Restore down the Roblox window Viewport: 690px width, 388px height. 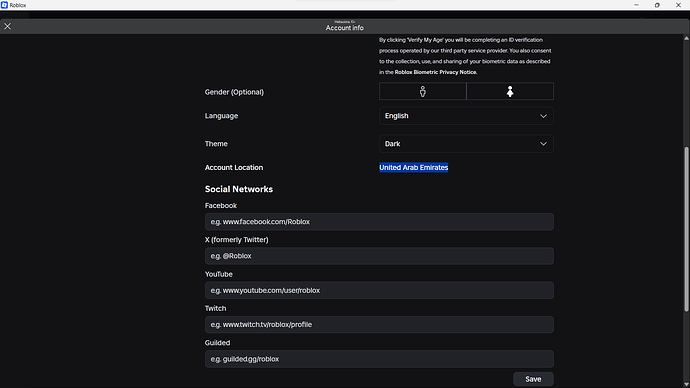657,5
